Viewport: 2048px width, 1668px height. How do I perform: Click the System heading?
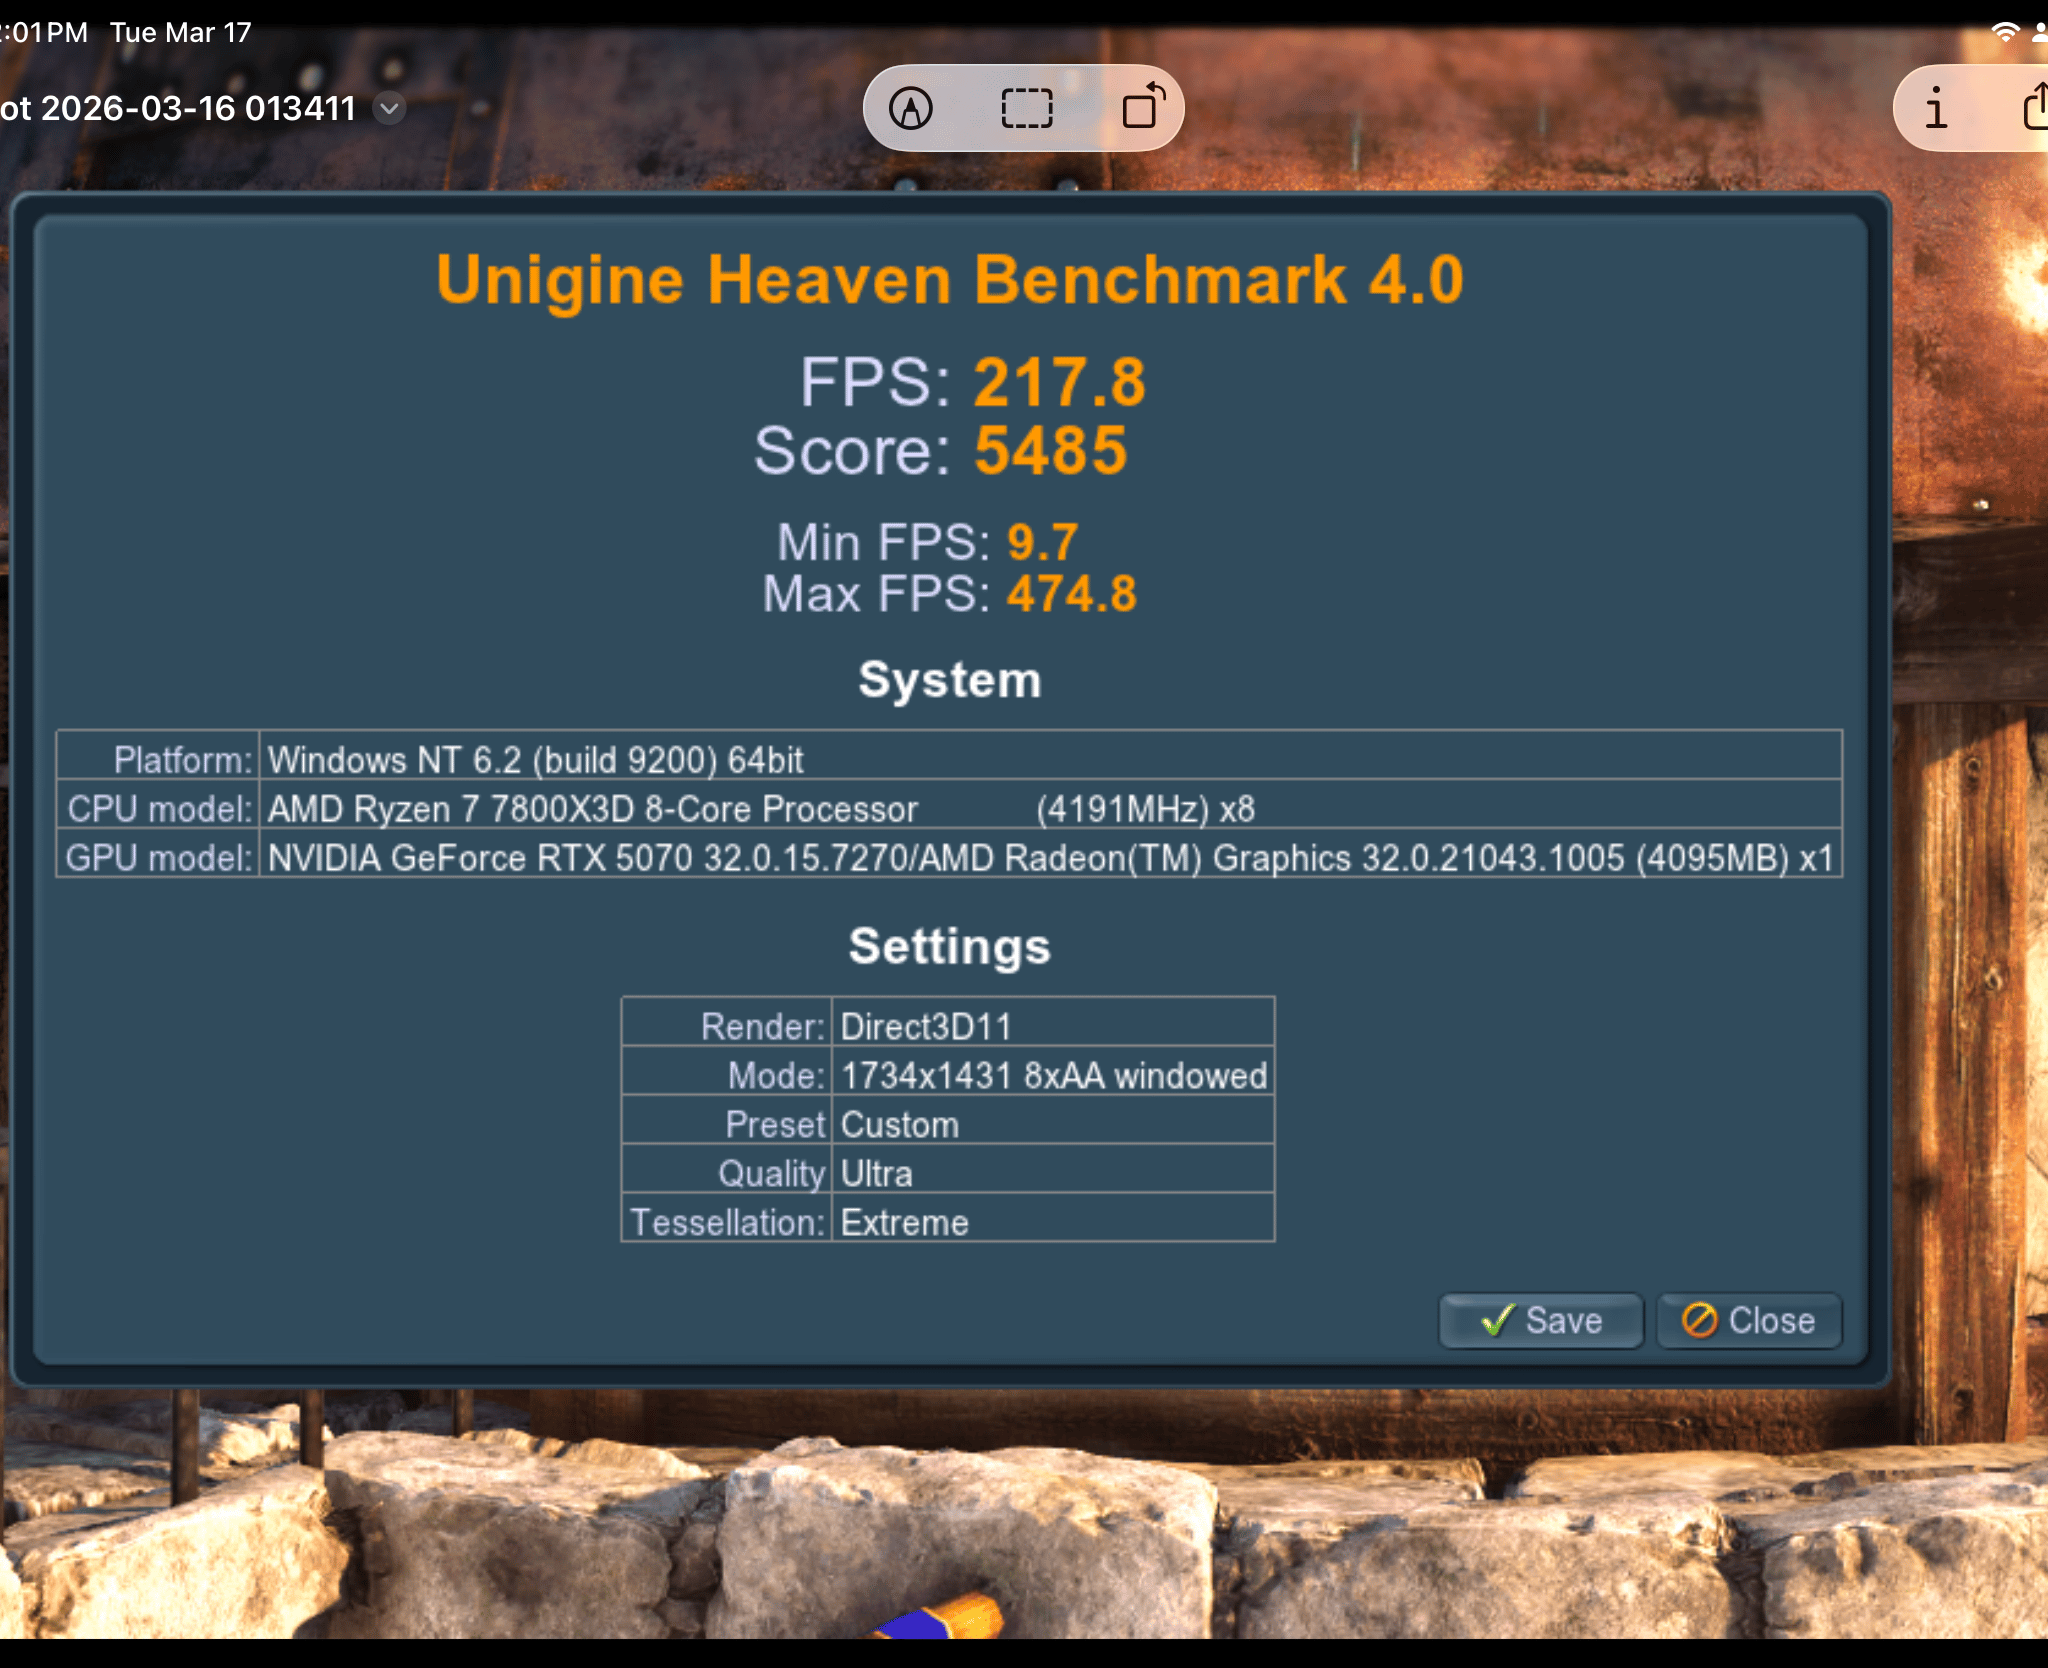(x=950, y=681)
